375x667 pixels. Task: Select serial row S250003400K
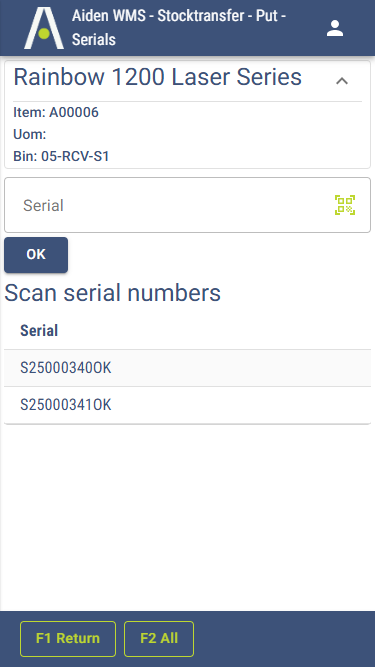coord(188,368)
